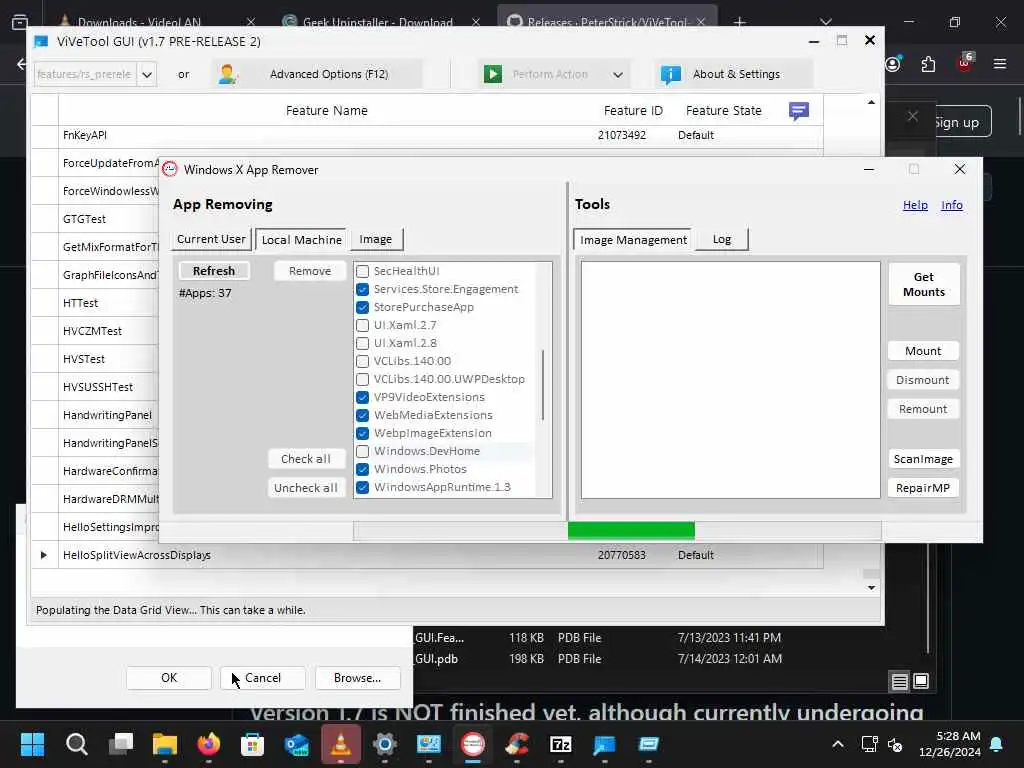Switch to Windows X App Remover taskbar icon
Screen dimensions: 1024x768
pyautogui.click(x=473, y=744)
